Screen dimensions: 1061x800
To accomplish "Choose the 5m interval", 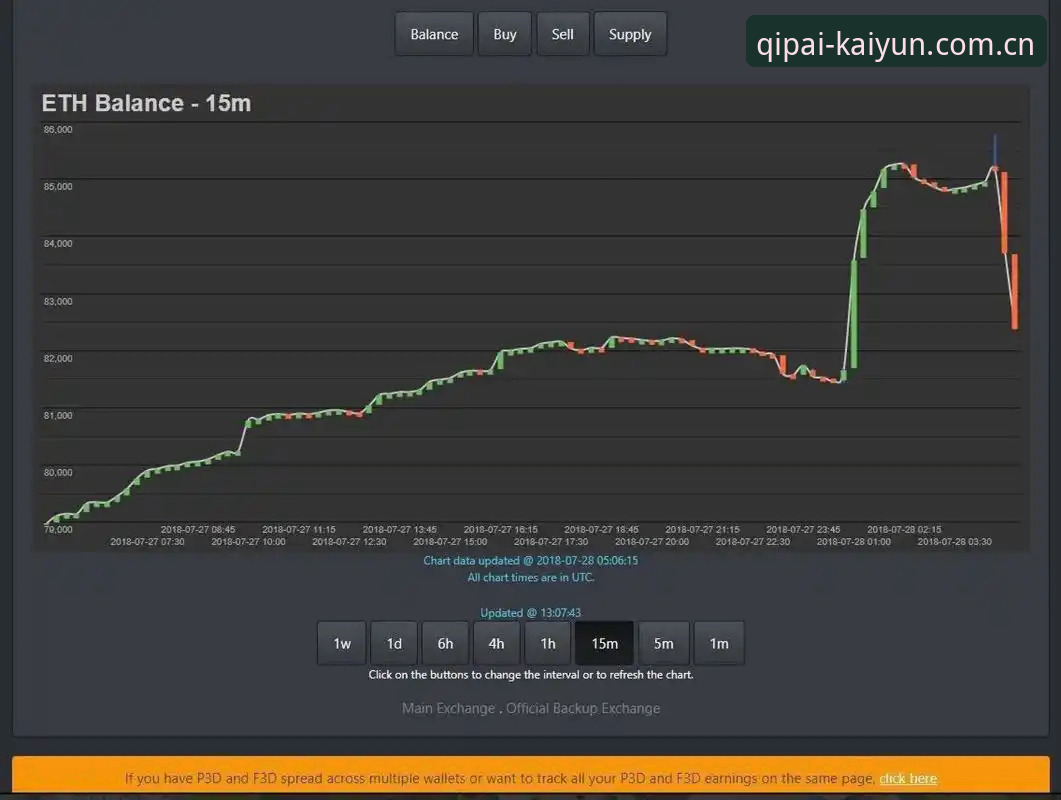I will pos(664,643).
